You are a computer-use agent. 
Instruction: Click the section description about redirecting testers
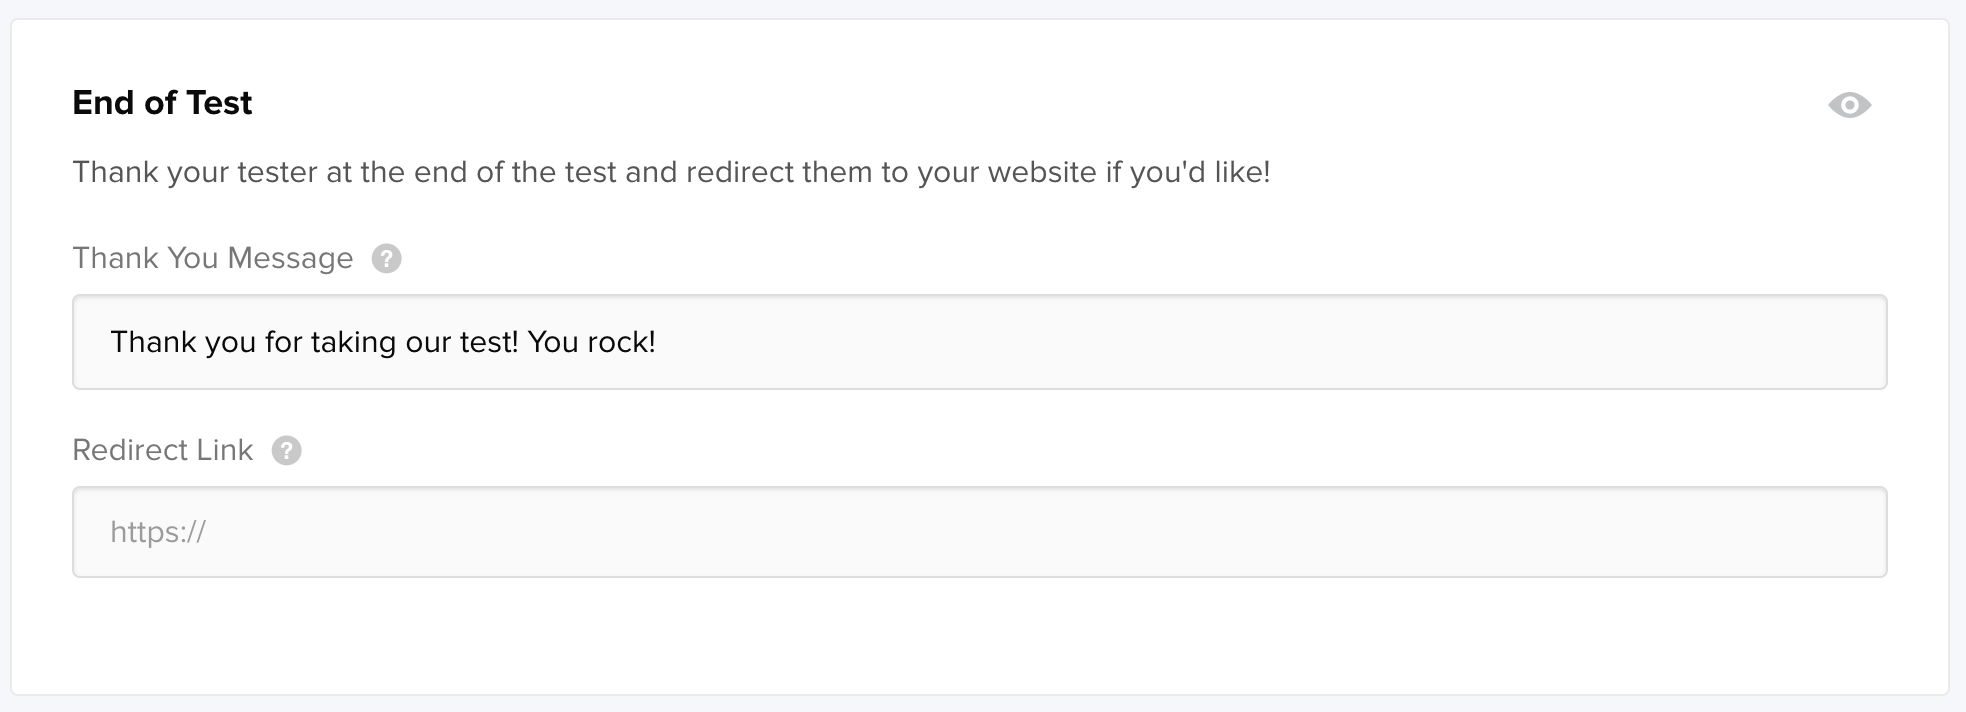tap(671, 172)
